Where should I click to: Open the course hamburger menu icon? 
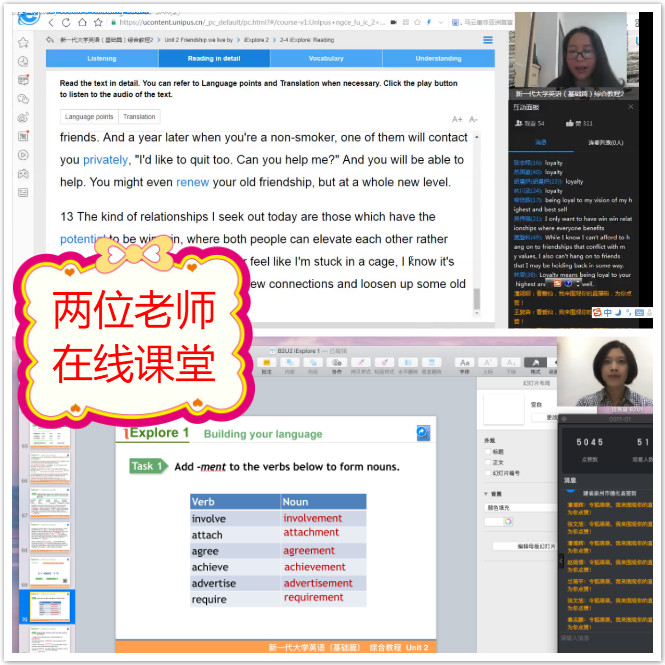click(488, 40)
